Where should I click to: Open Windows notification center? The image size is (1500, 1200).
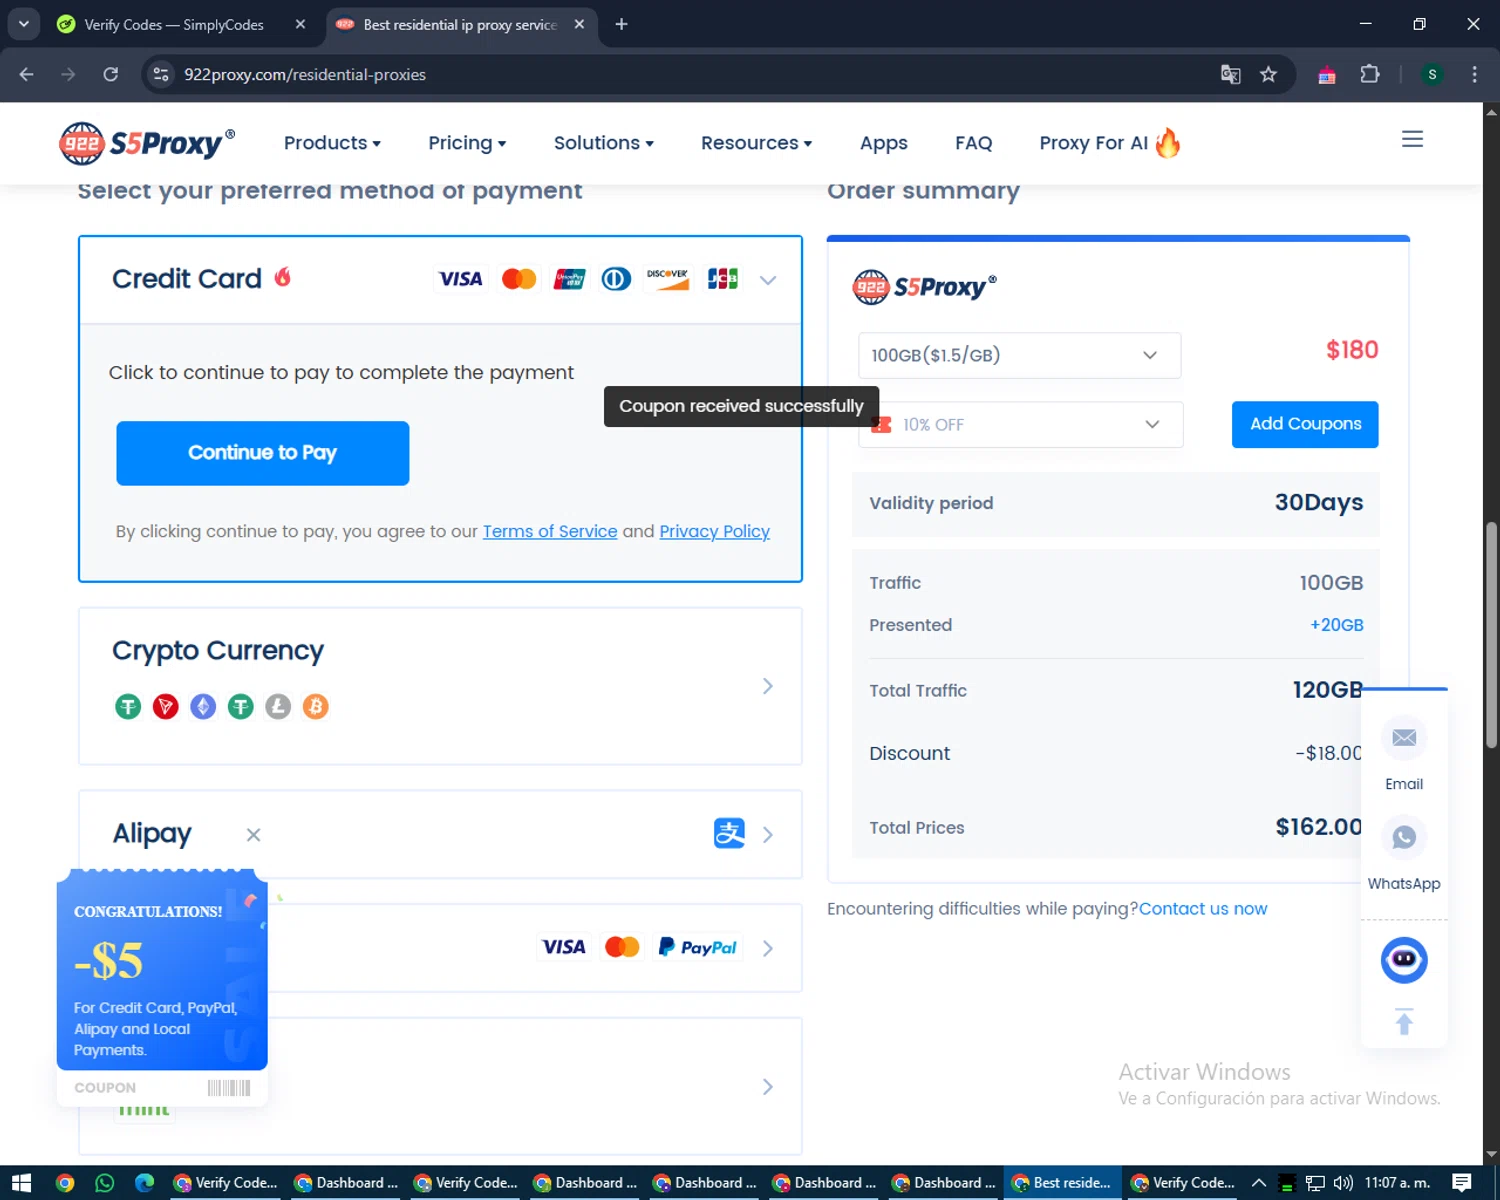1461,1183
